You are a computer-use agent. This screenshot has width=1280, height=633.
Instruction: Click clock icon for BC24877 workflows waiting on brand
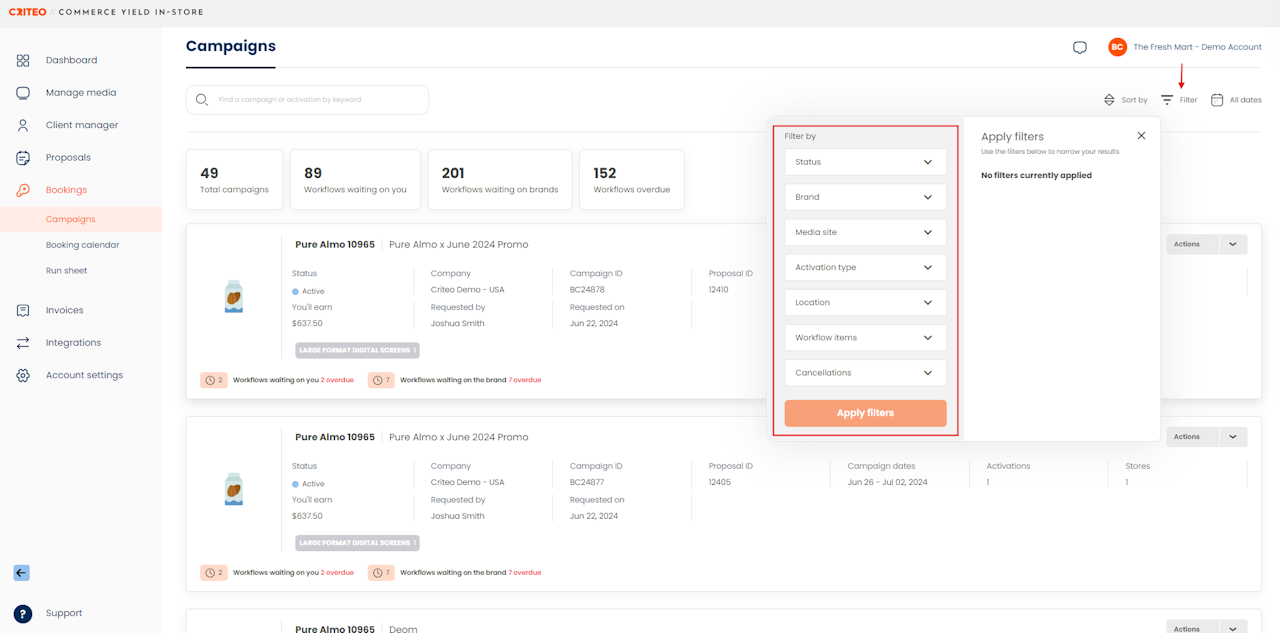376,573
